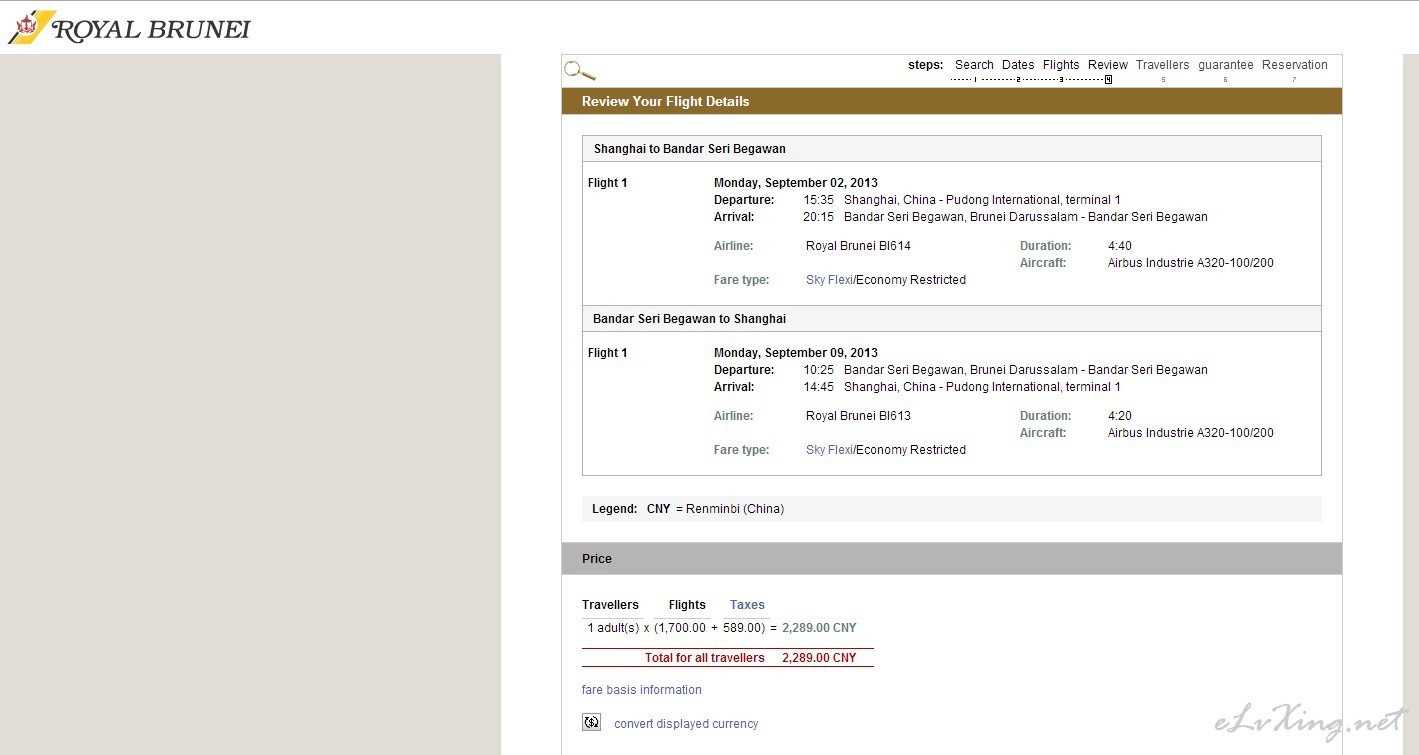Screen dimensions: 1419x755
Task: Click the magnifying glass search icon
Action: point(580,70)
